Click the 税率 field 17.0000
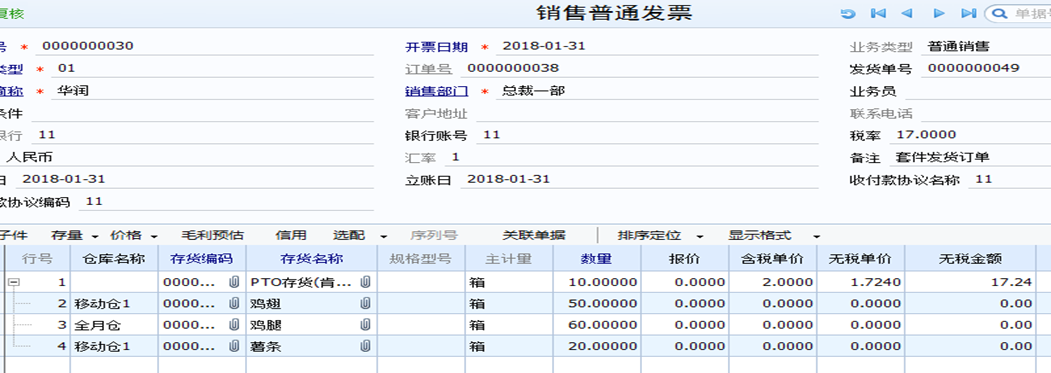The width and height of the screenshot is (1051, 373). (x=970, y=135)
